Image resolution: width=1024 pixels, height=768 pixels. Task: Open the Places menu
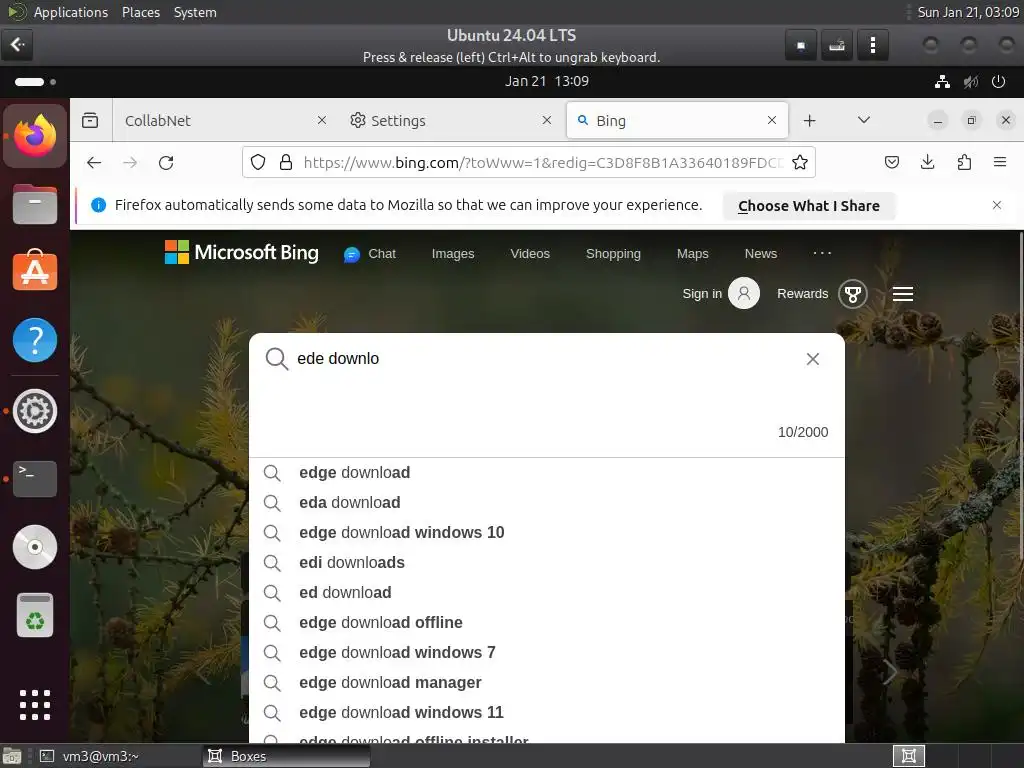point(140,12)
